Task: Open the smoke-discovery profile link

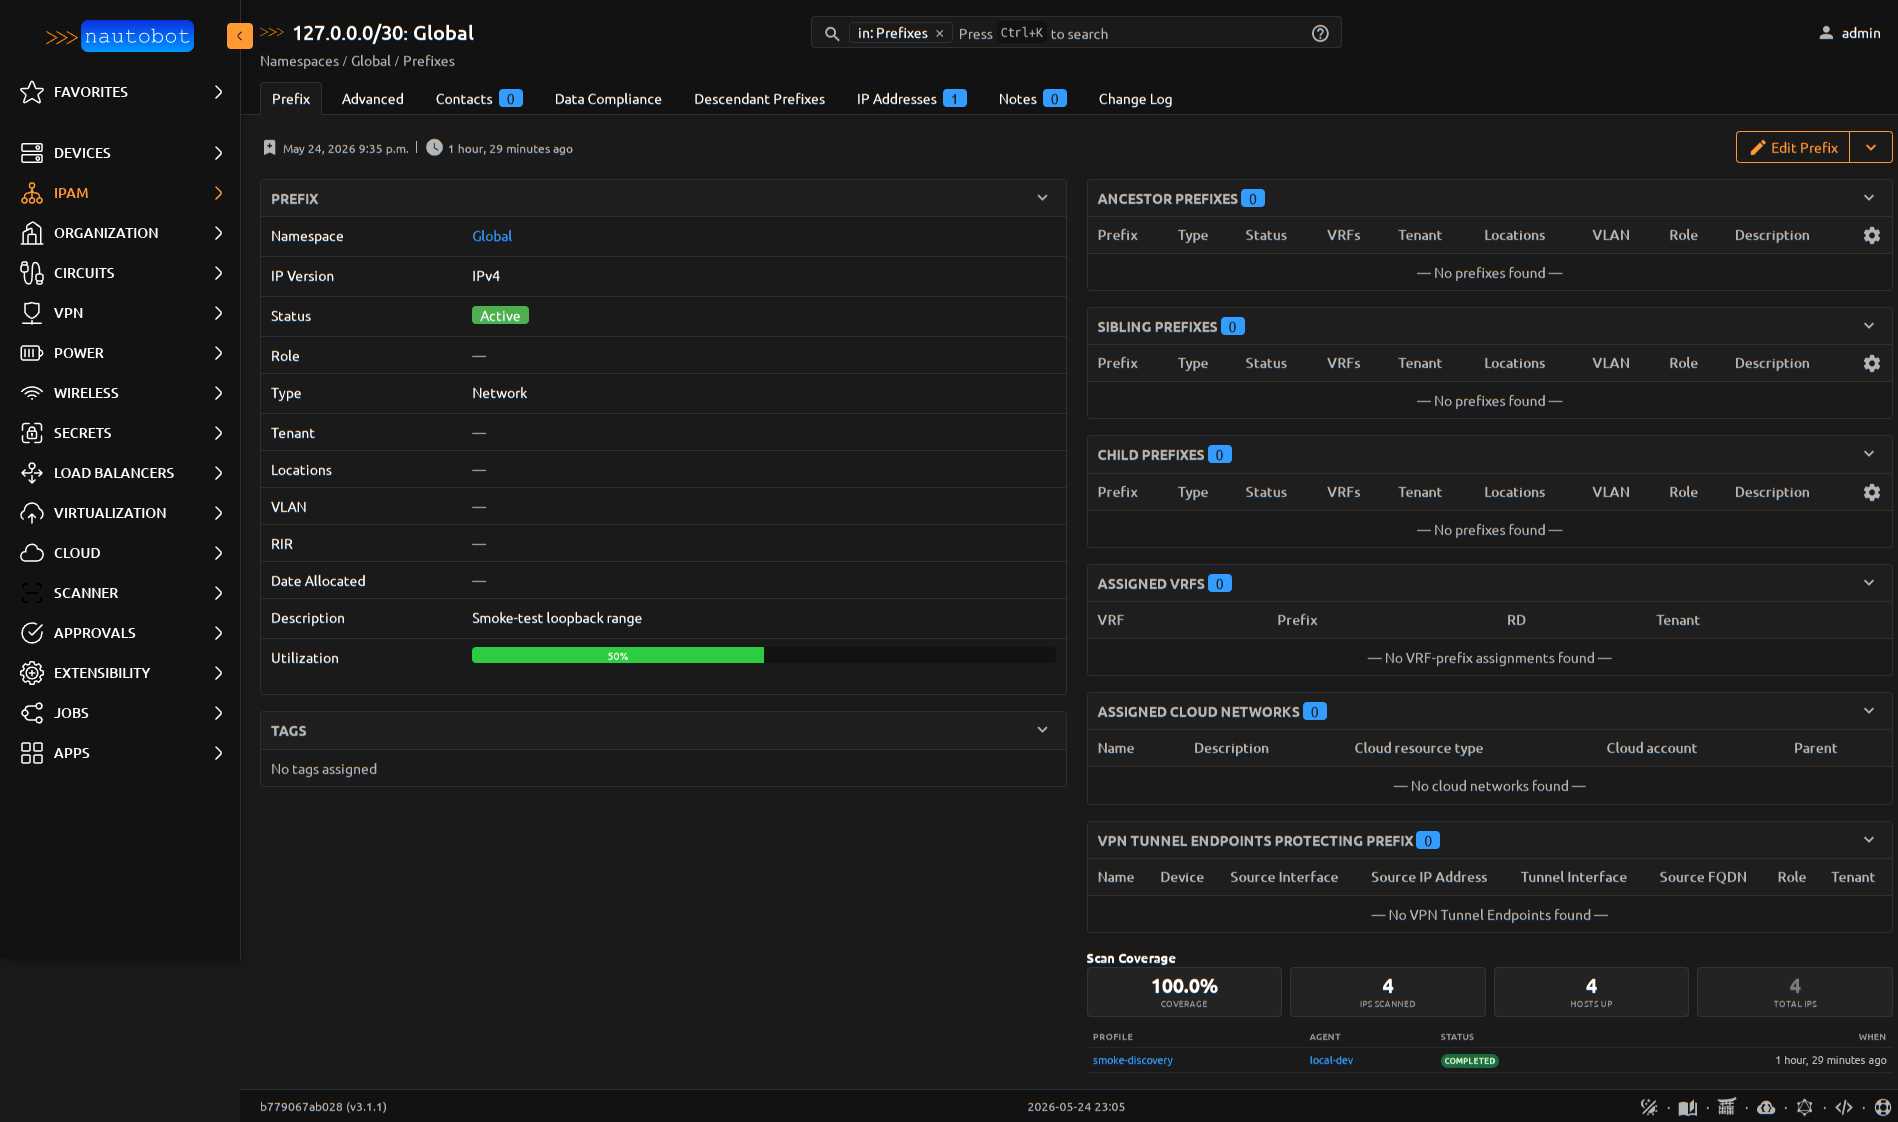Action: point(1133,1060)
